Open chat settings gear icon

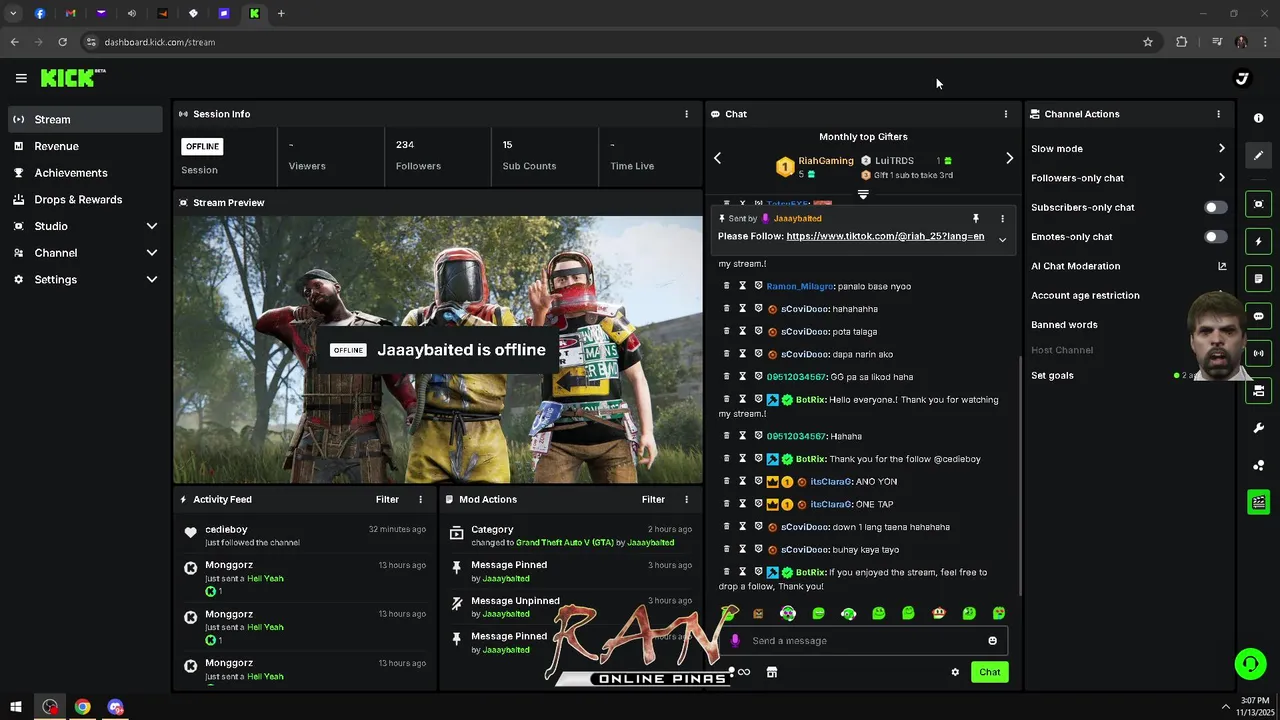[x=955, y=672]
